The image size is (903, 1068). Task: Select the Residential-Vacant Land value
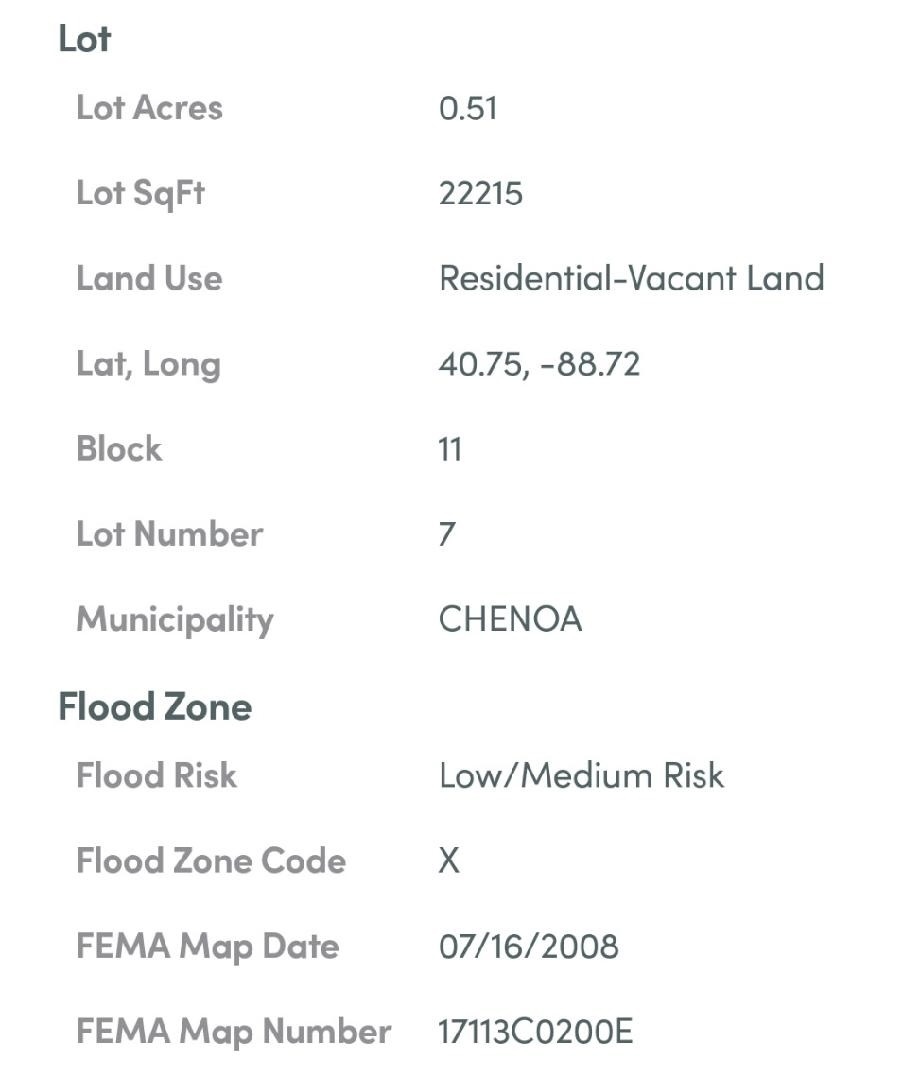pos(631,278)
